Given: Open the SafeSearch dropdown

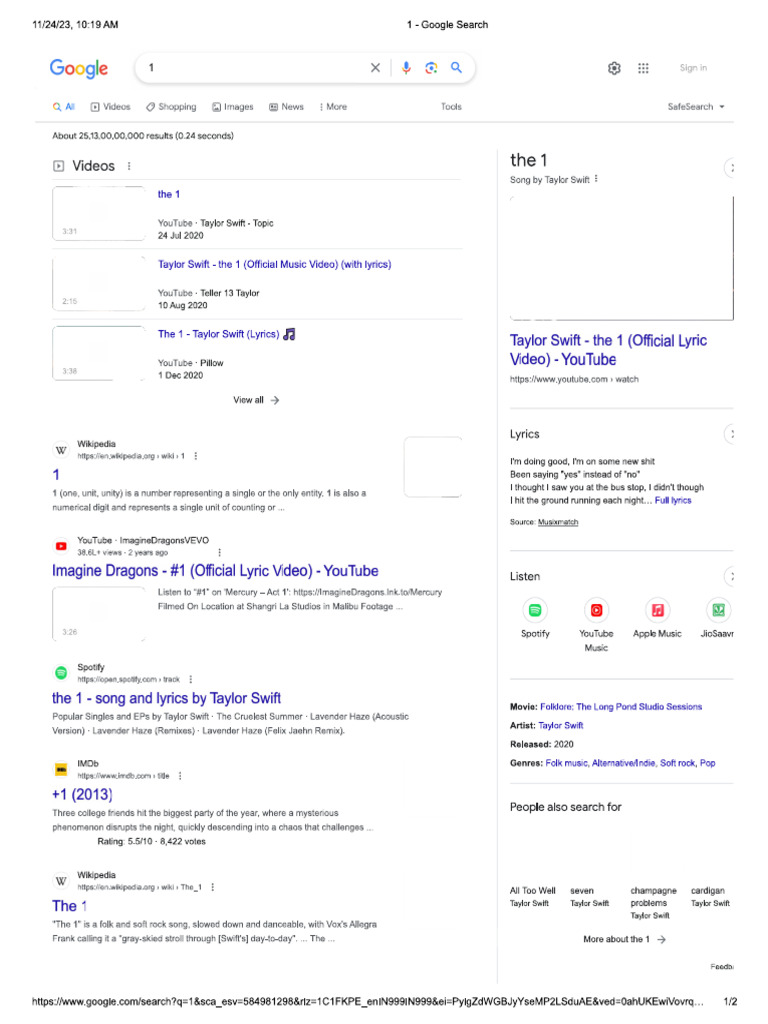Looking at the screenshot, I should [696, 106].
